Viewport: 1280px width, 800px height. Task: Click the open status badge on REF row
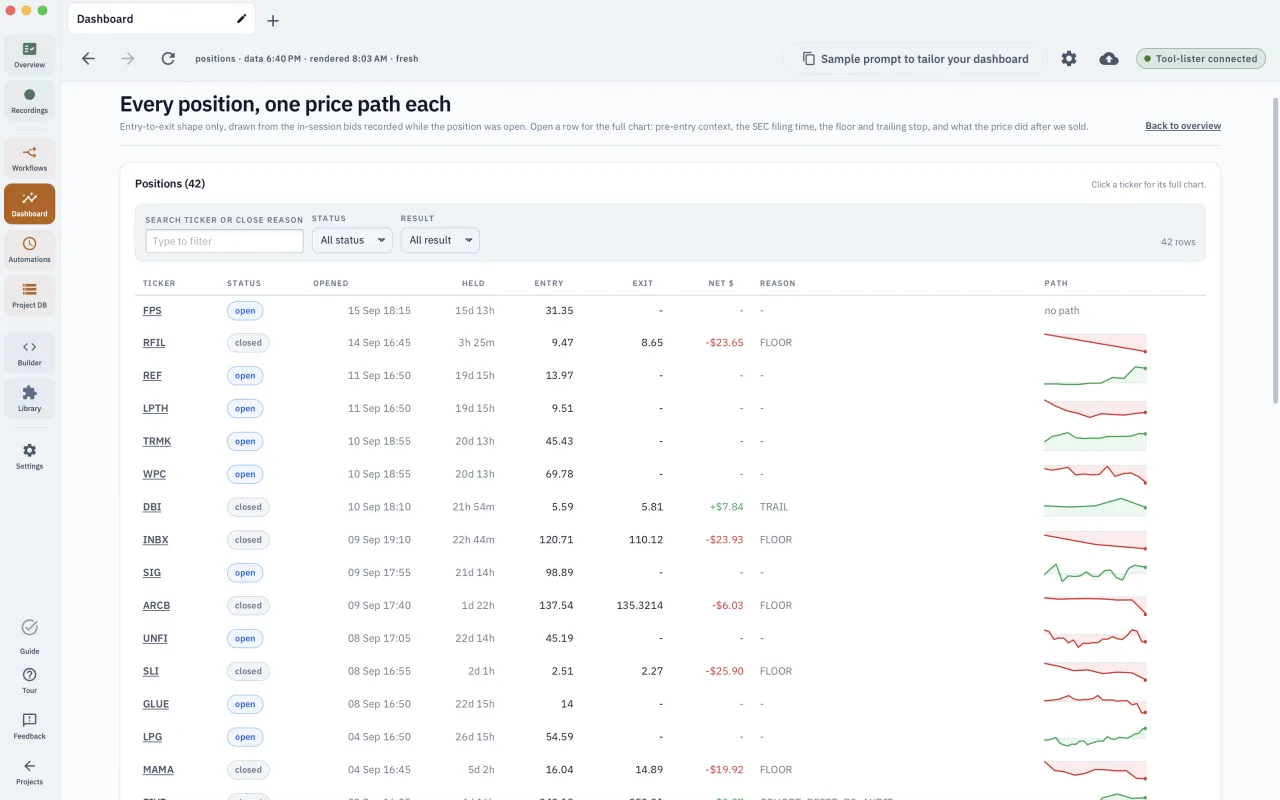(x=245, y=376)
